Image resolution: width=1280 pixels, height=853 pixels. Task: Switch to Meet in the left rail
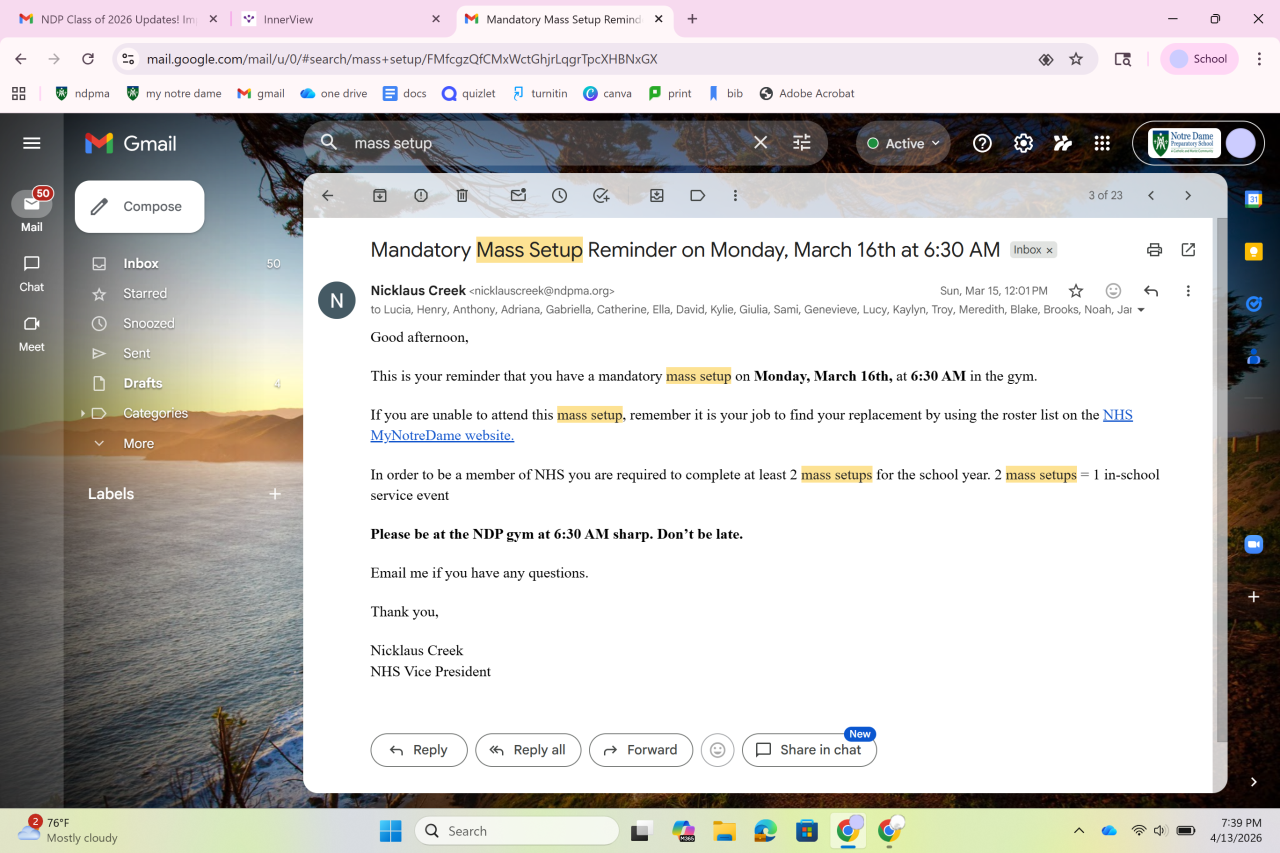[32, 333]
